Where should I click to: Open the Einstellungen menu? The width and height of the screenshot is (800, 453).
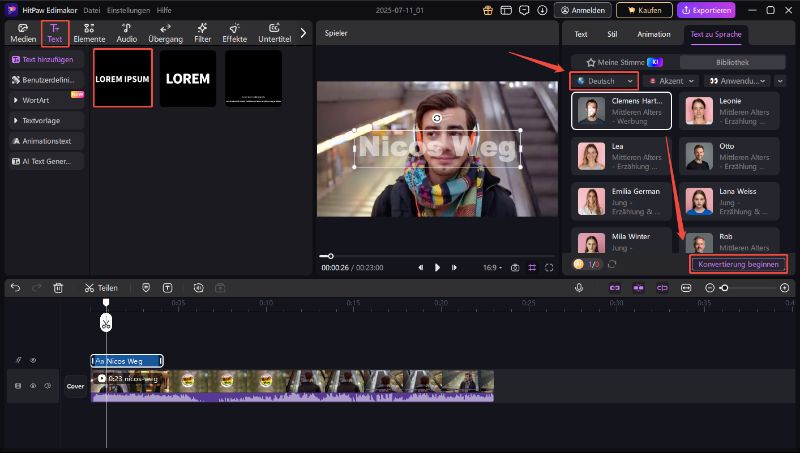tap(129, 10)
